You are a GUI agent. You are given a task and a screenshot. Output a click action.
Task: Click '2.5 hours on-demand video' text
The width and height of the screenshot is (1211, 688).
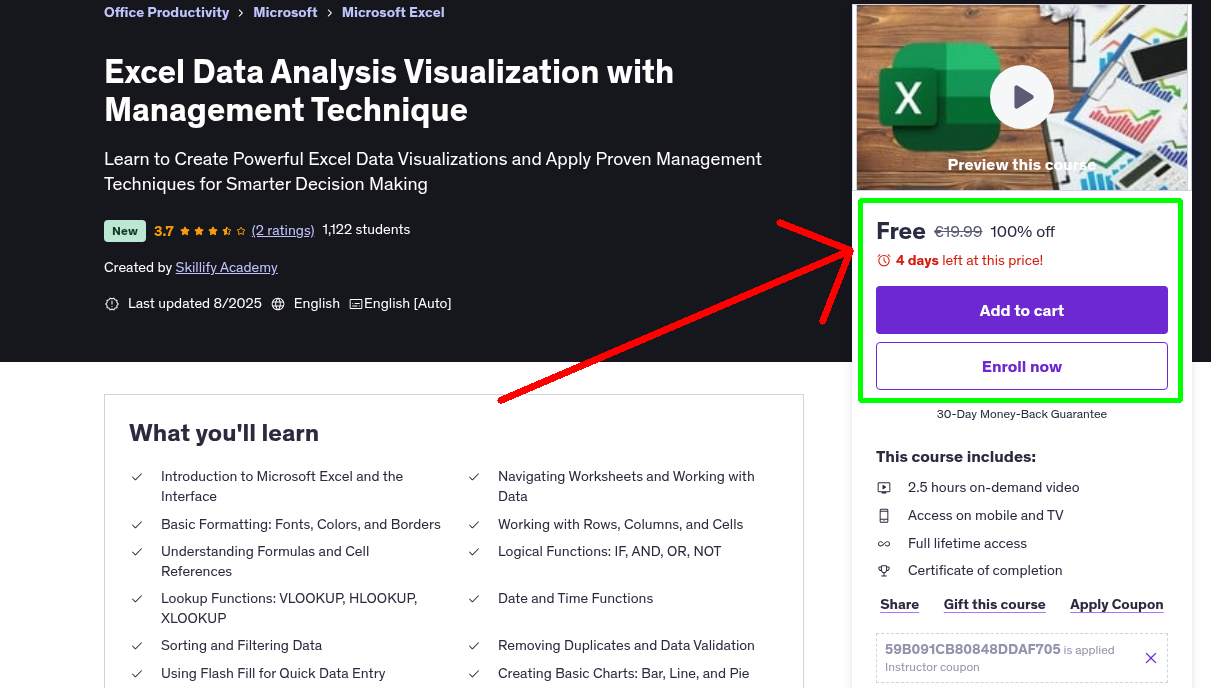(x=993, y=488)
